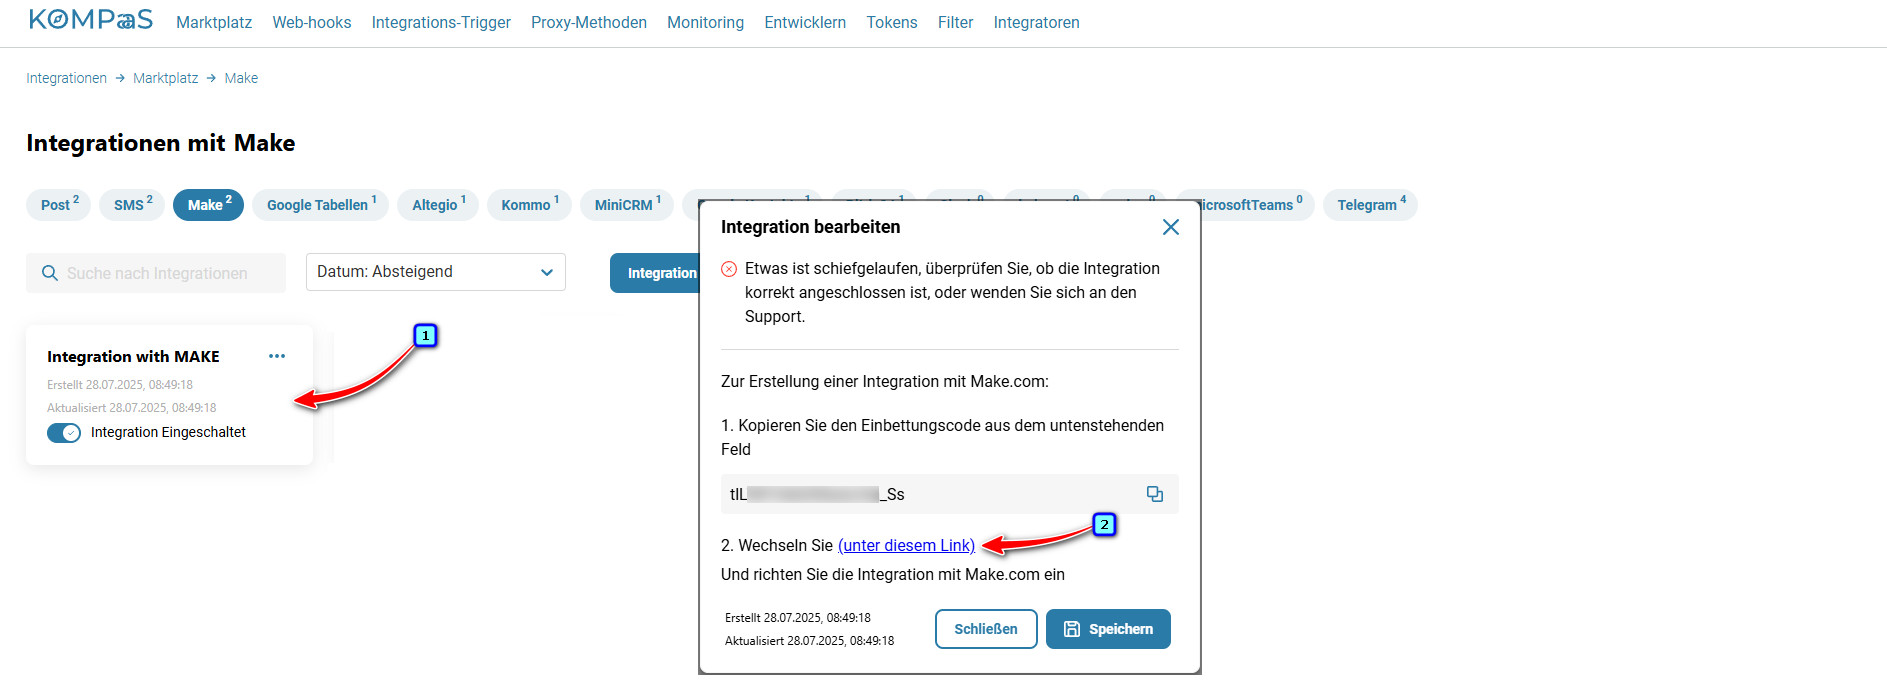Screen dimensions: 1887x689
Task: Open Integrations-Trigger menu item
Action: point(441,22)
